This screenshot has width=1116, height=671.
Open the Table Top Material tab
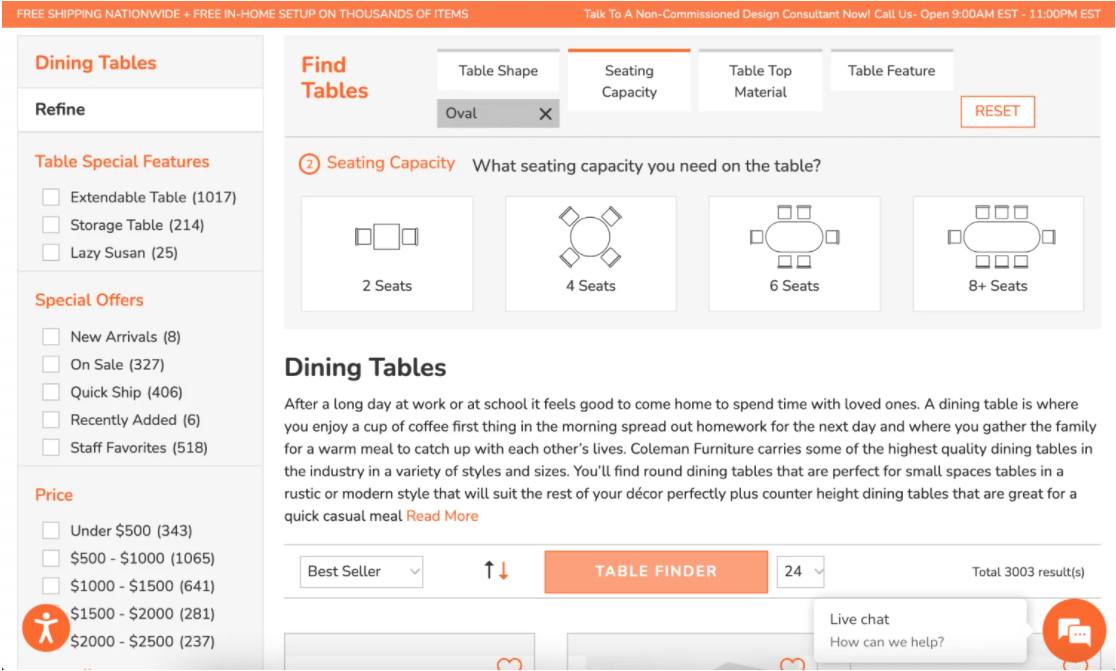pos(760,81)
